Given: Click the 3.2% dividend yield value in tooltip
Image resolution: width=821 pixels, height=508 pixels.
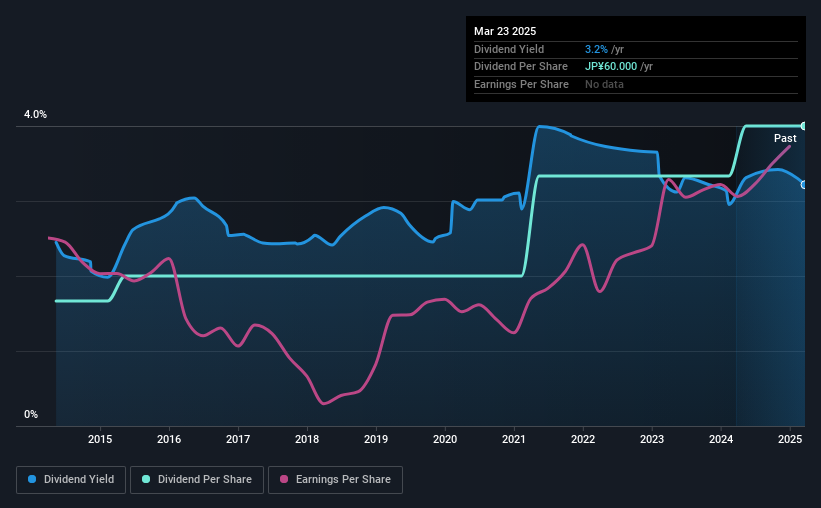Looking at the screenshot, I should [x=596, y=49].
